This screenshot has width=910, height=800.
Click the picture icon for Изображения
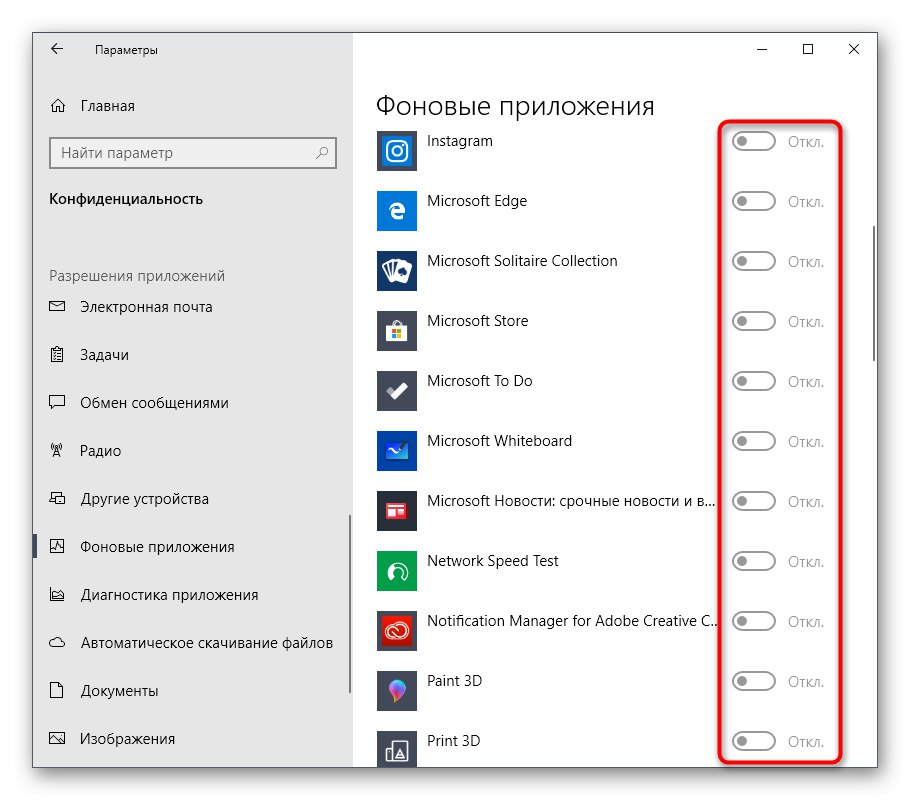pos(57,738)
